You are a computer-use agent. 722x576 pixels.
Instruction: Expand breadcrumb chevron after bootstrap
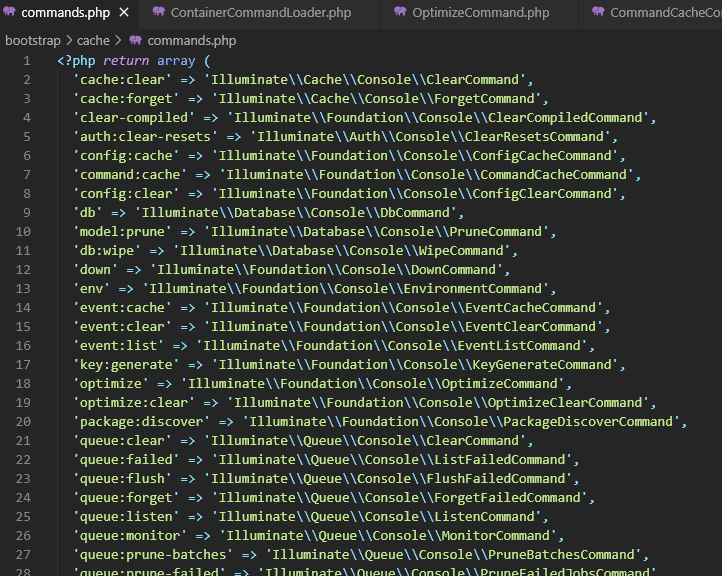coord(69,41)
